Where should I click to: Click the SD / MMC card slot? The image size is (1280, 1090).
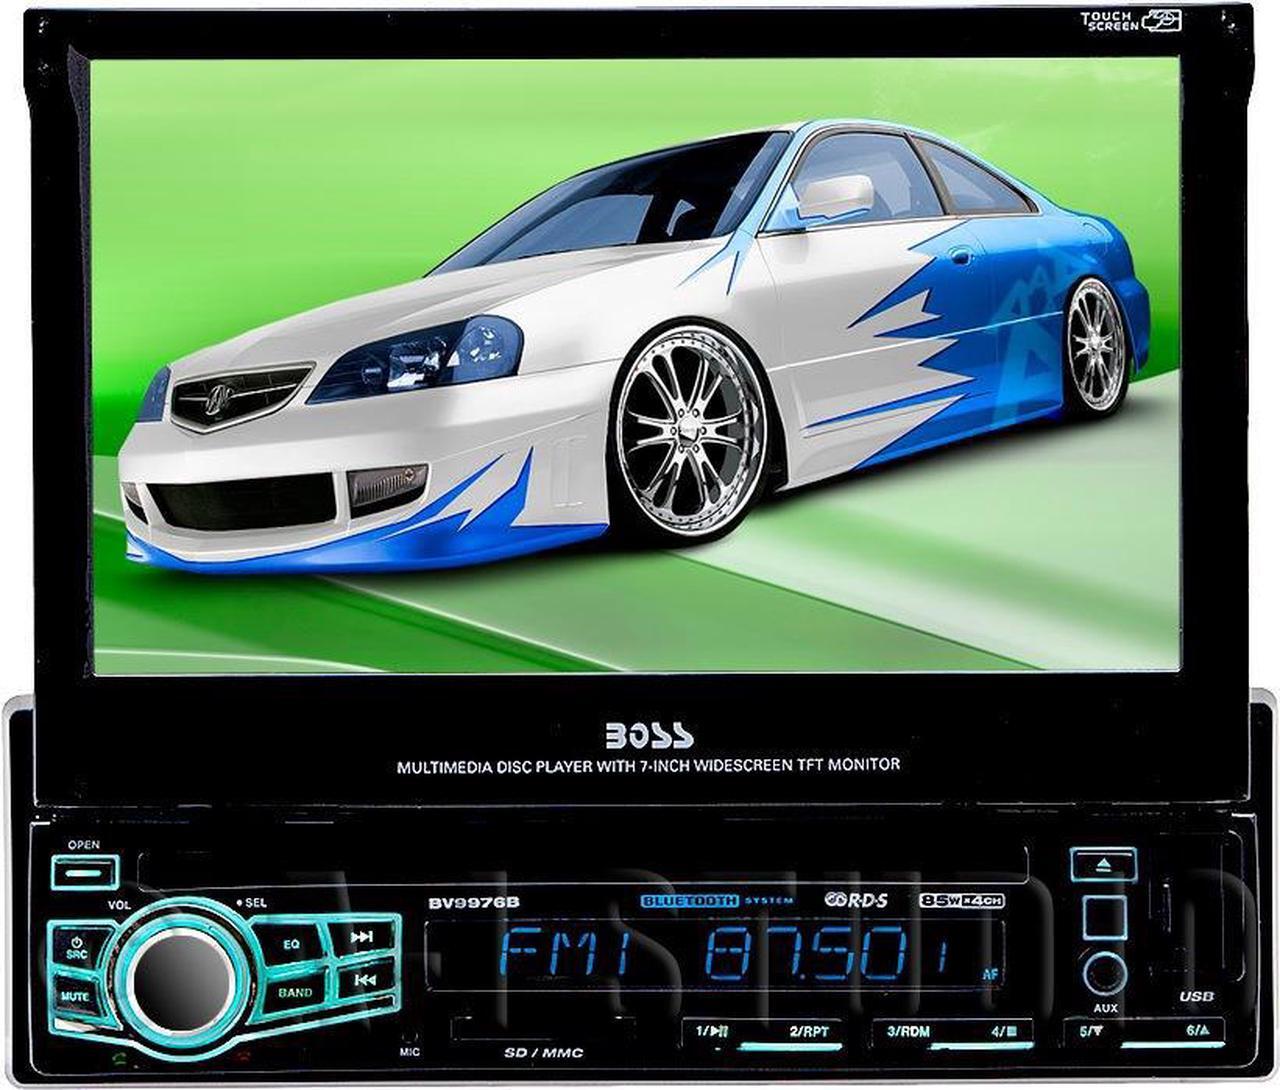[x=543, y=1029]
